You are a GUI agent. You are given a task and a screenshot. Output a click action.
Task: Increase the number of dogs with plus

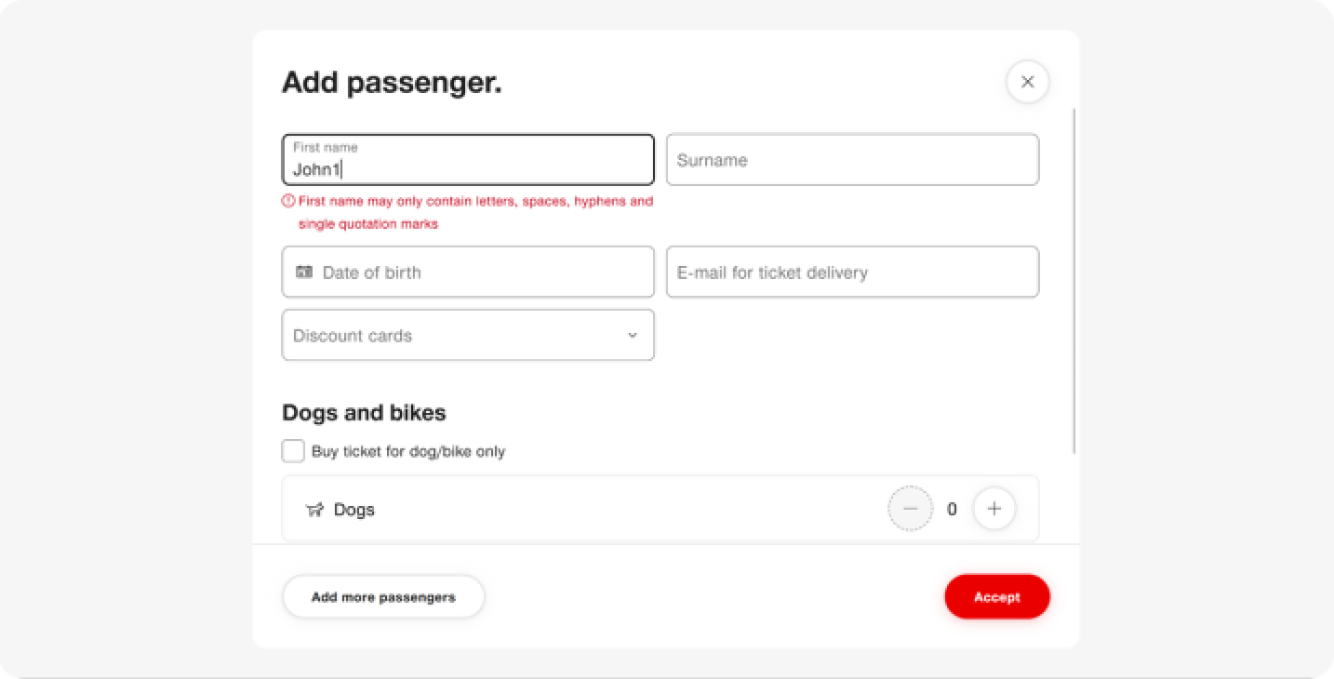tap(994, 509)
